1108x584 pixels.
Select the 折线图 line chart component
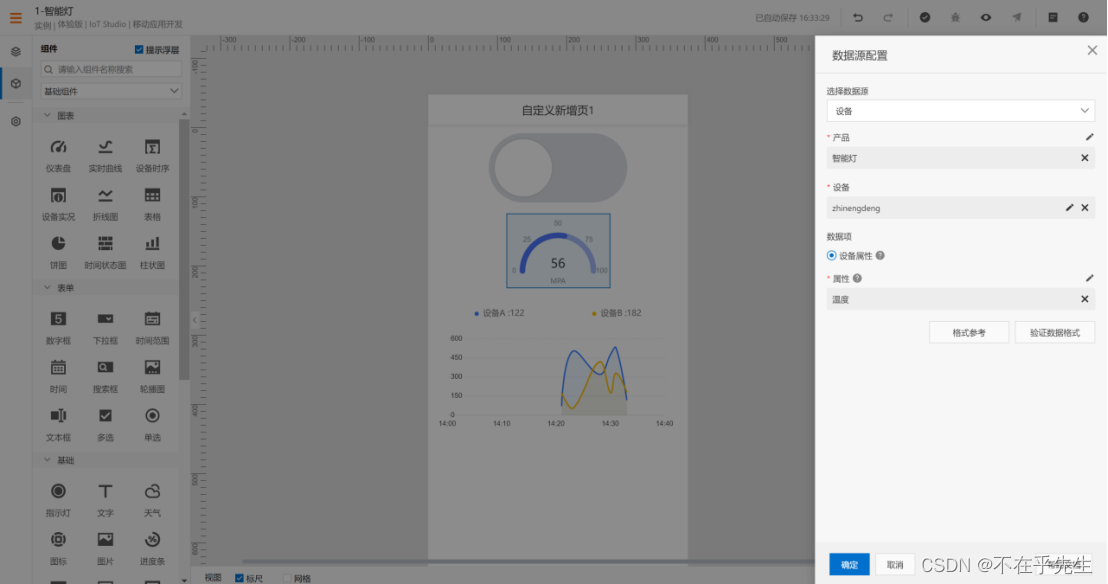(105, 204)
